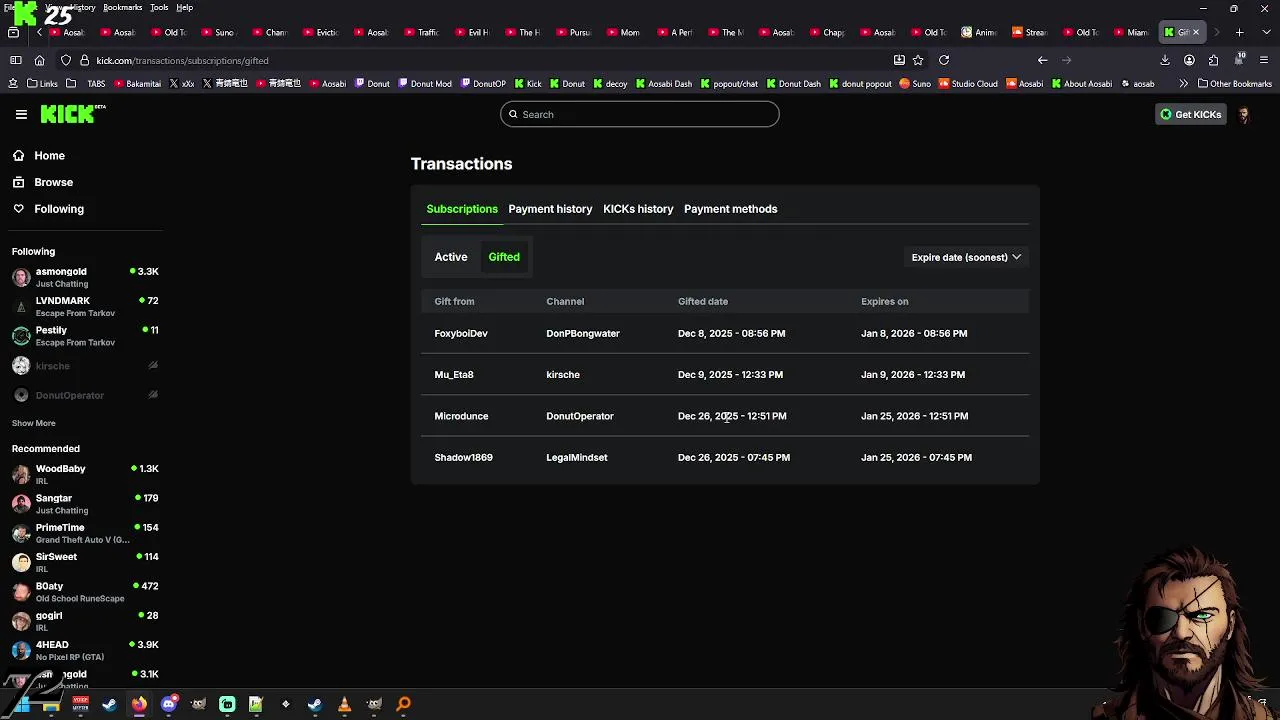Open PrimeTime recommended channel

point(85,533)
